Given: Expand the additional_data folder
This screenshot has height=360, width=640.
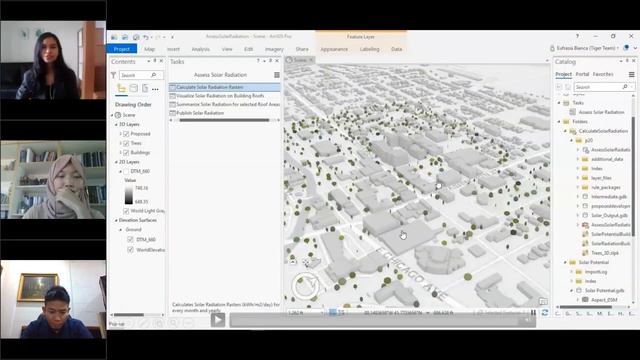Looking at the screenshot, I should pos(578,159).
